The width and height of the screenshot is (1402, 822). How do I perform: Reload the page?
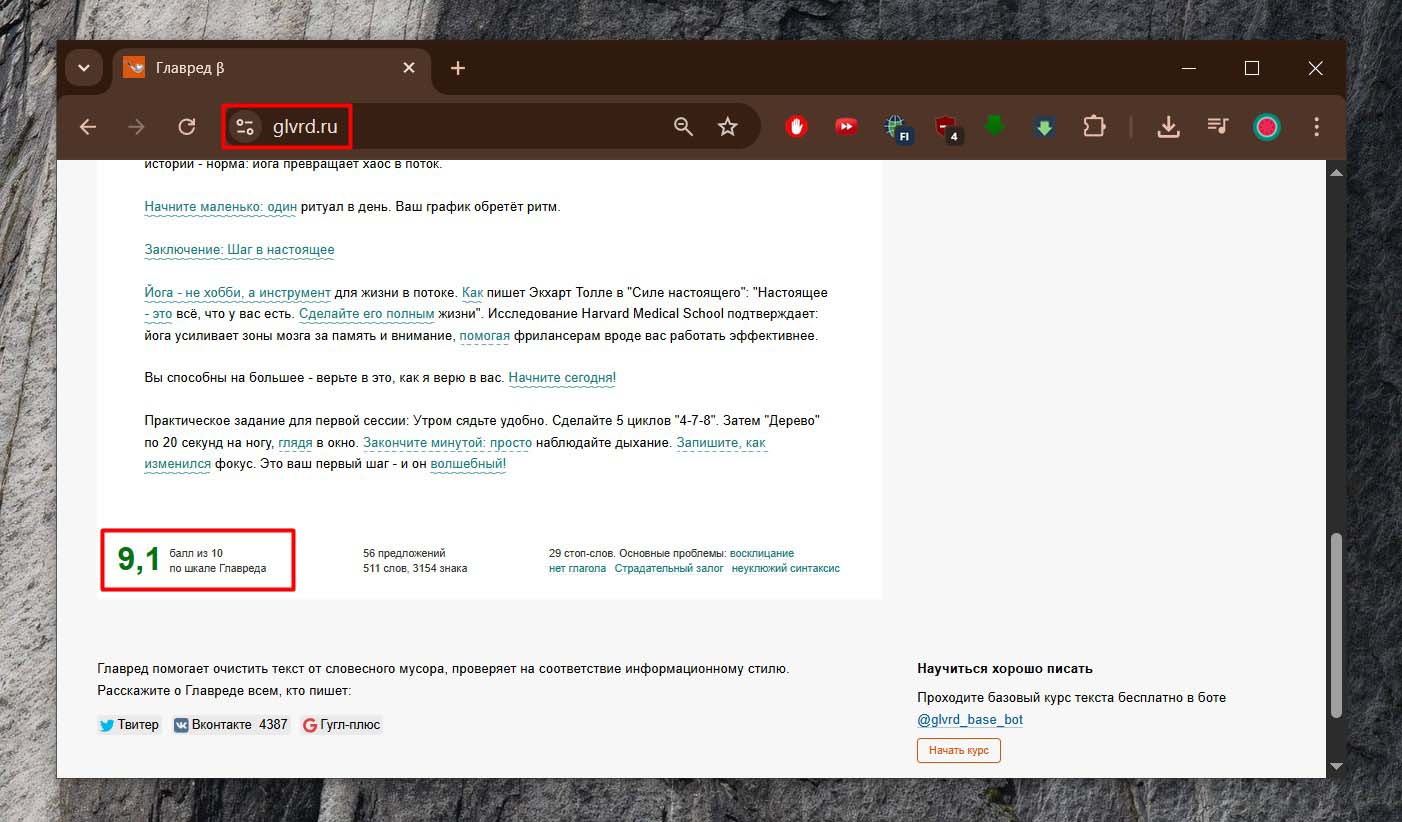pos(186,127)
